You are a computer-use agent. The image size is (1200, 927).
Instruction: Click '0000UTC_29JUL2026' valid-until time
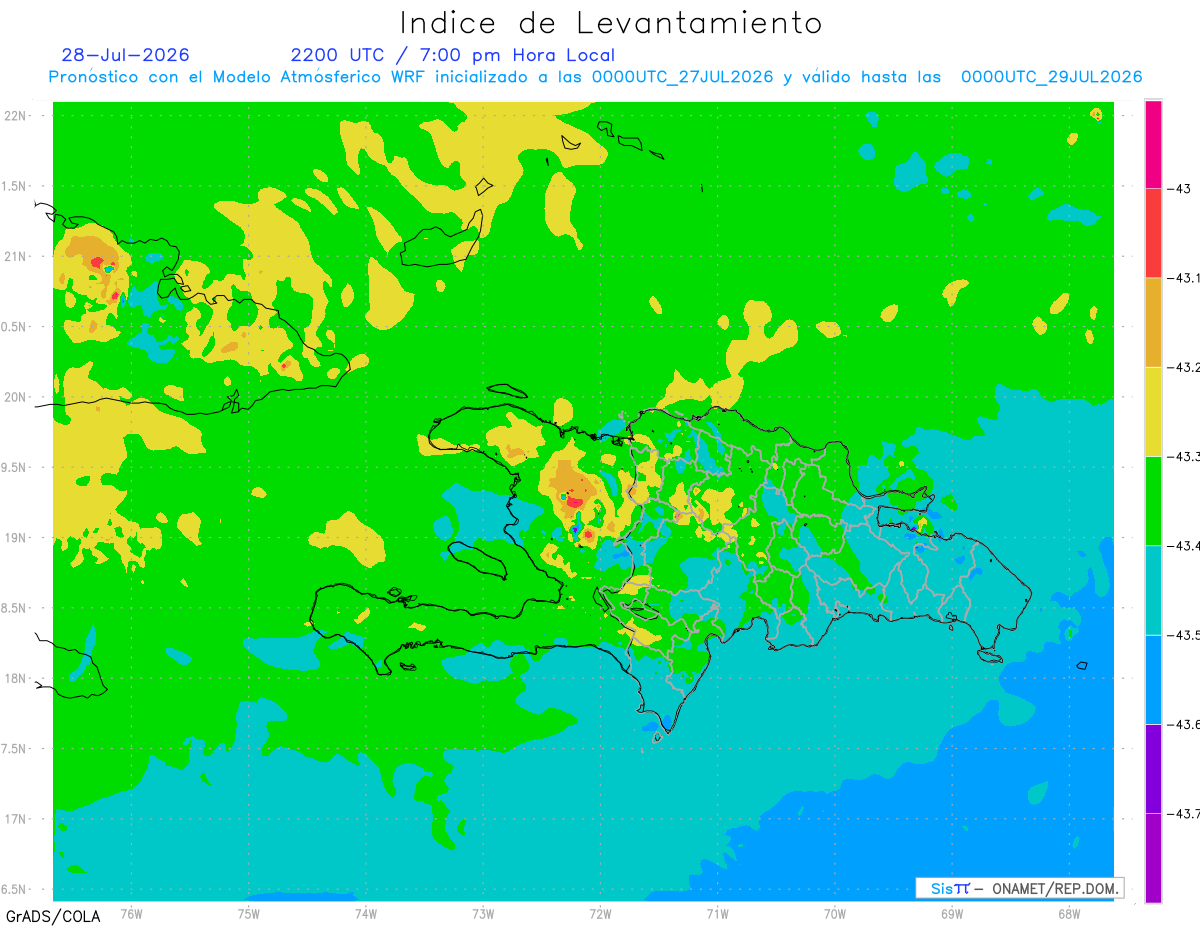coord(1051,77)
